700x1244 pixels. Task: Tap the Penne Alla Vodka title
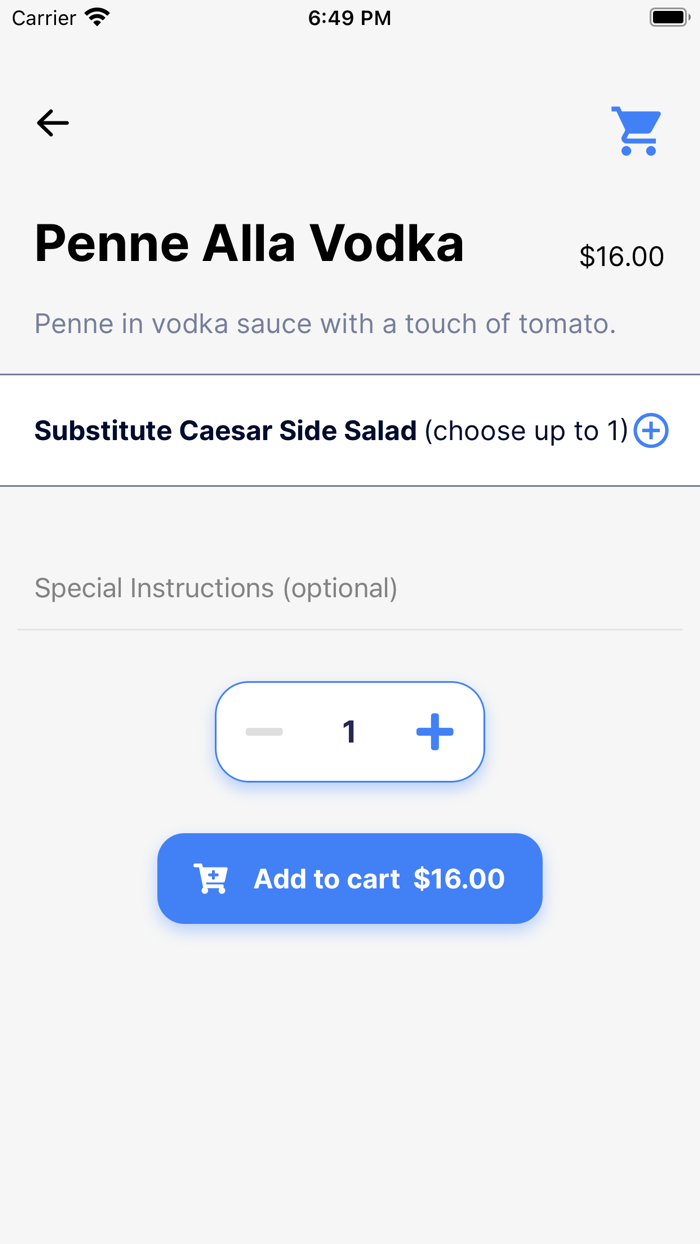point(249,243)
